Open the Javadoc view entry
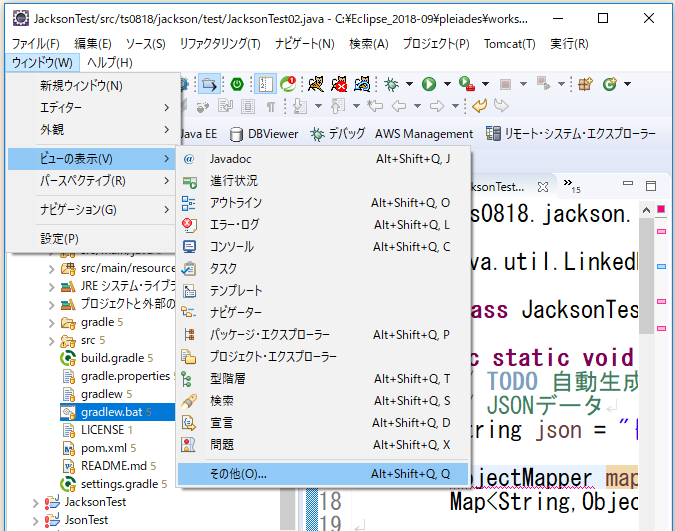This screenshot has width=675, height=531. coord(323,159)
